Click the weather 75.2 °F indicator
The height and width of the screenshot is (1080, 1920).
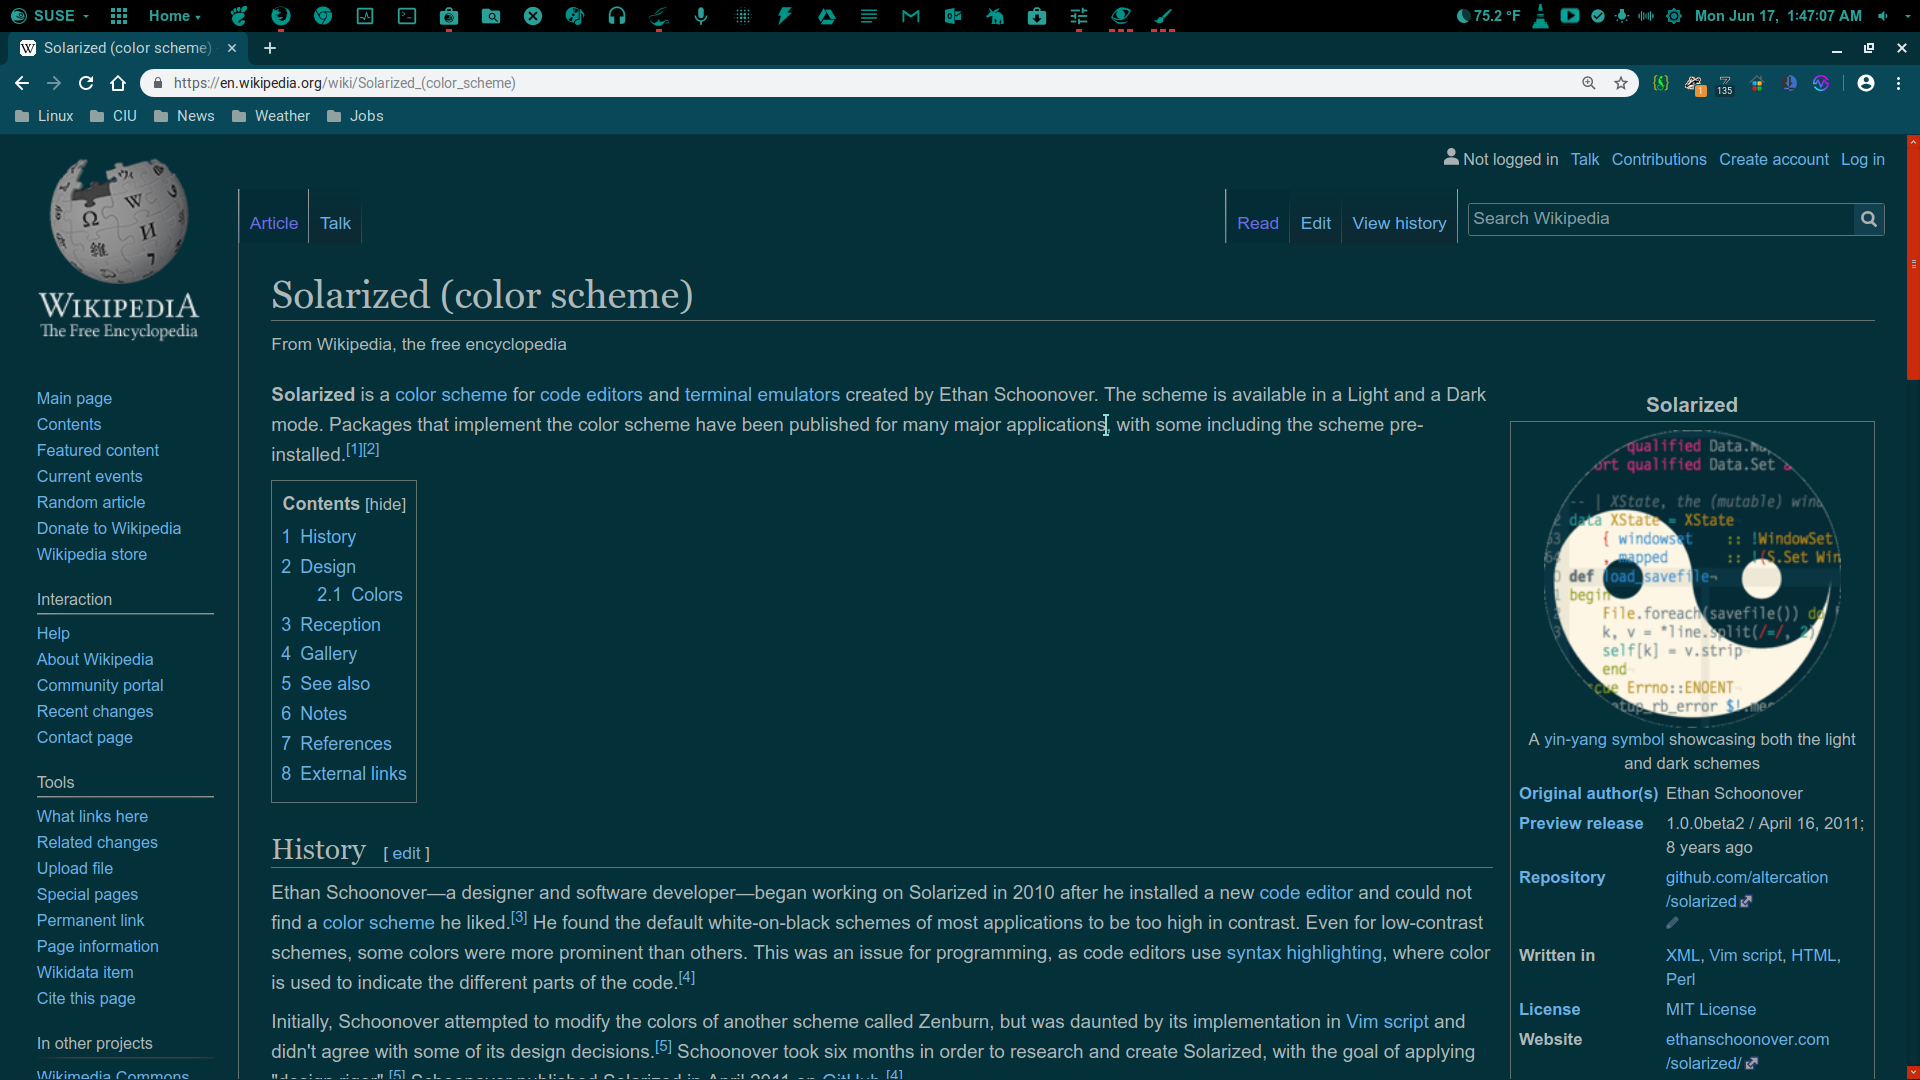(1488, 16)
